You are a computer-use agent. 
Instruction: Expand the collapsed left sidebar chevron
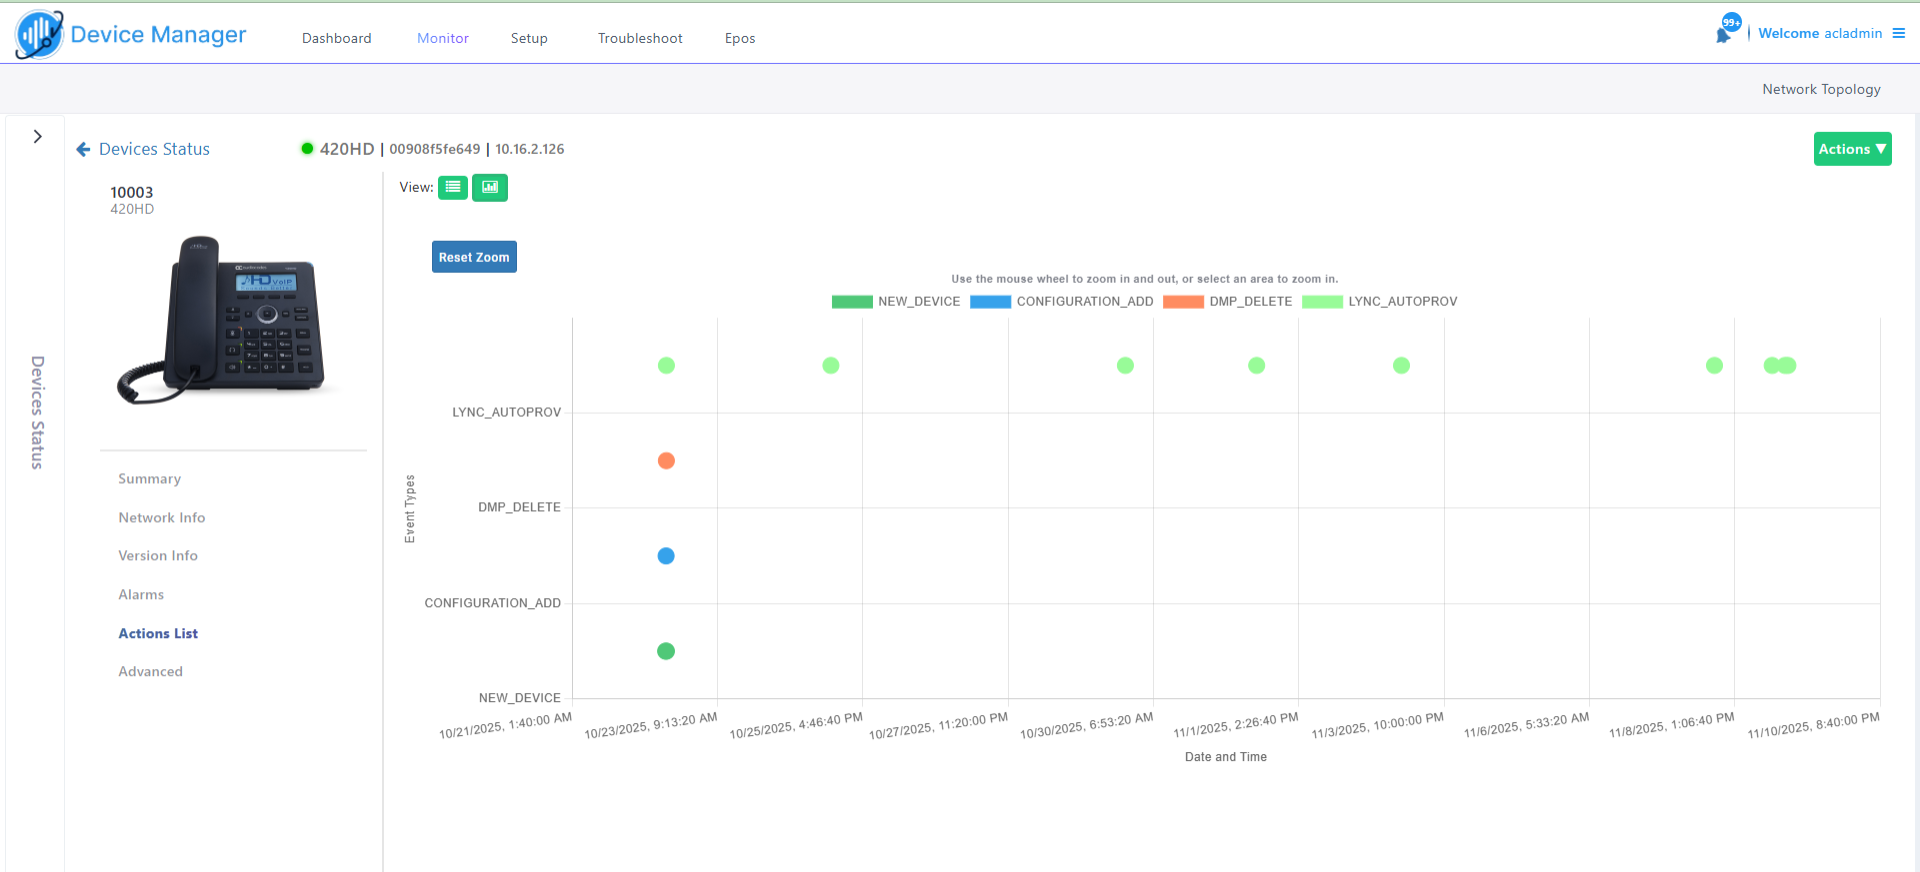(37, 137)
